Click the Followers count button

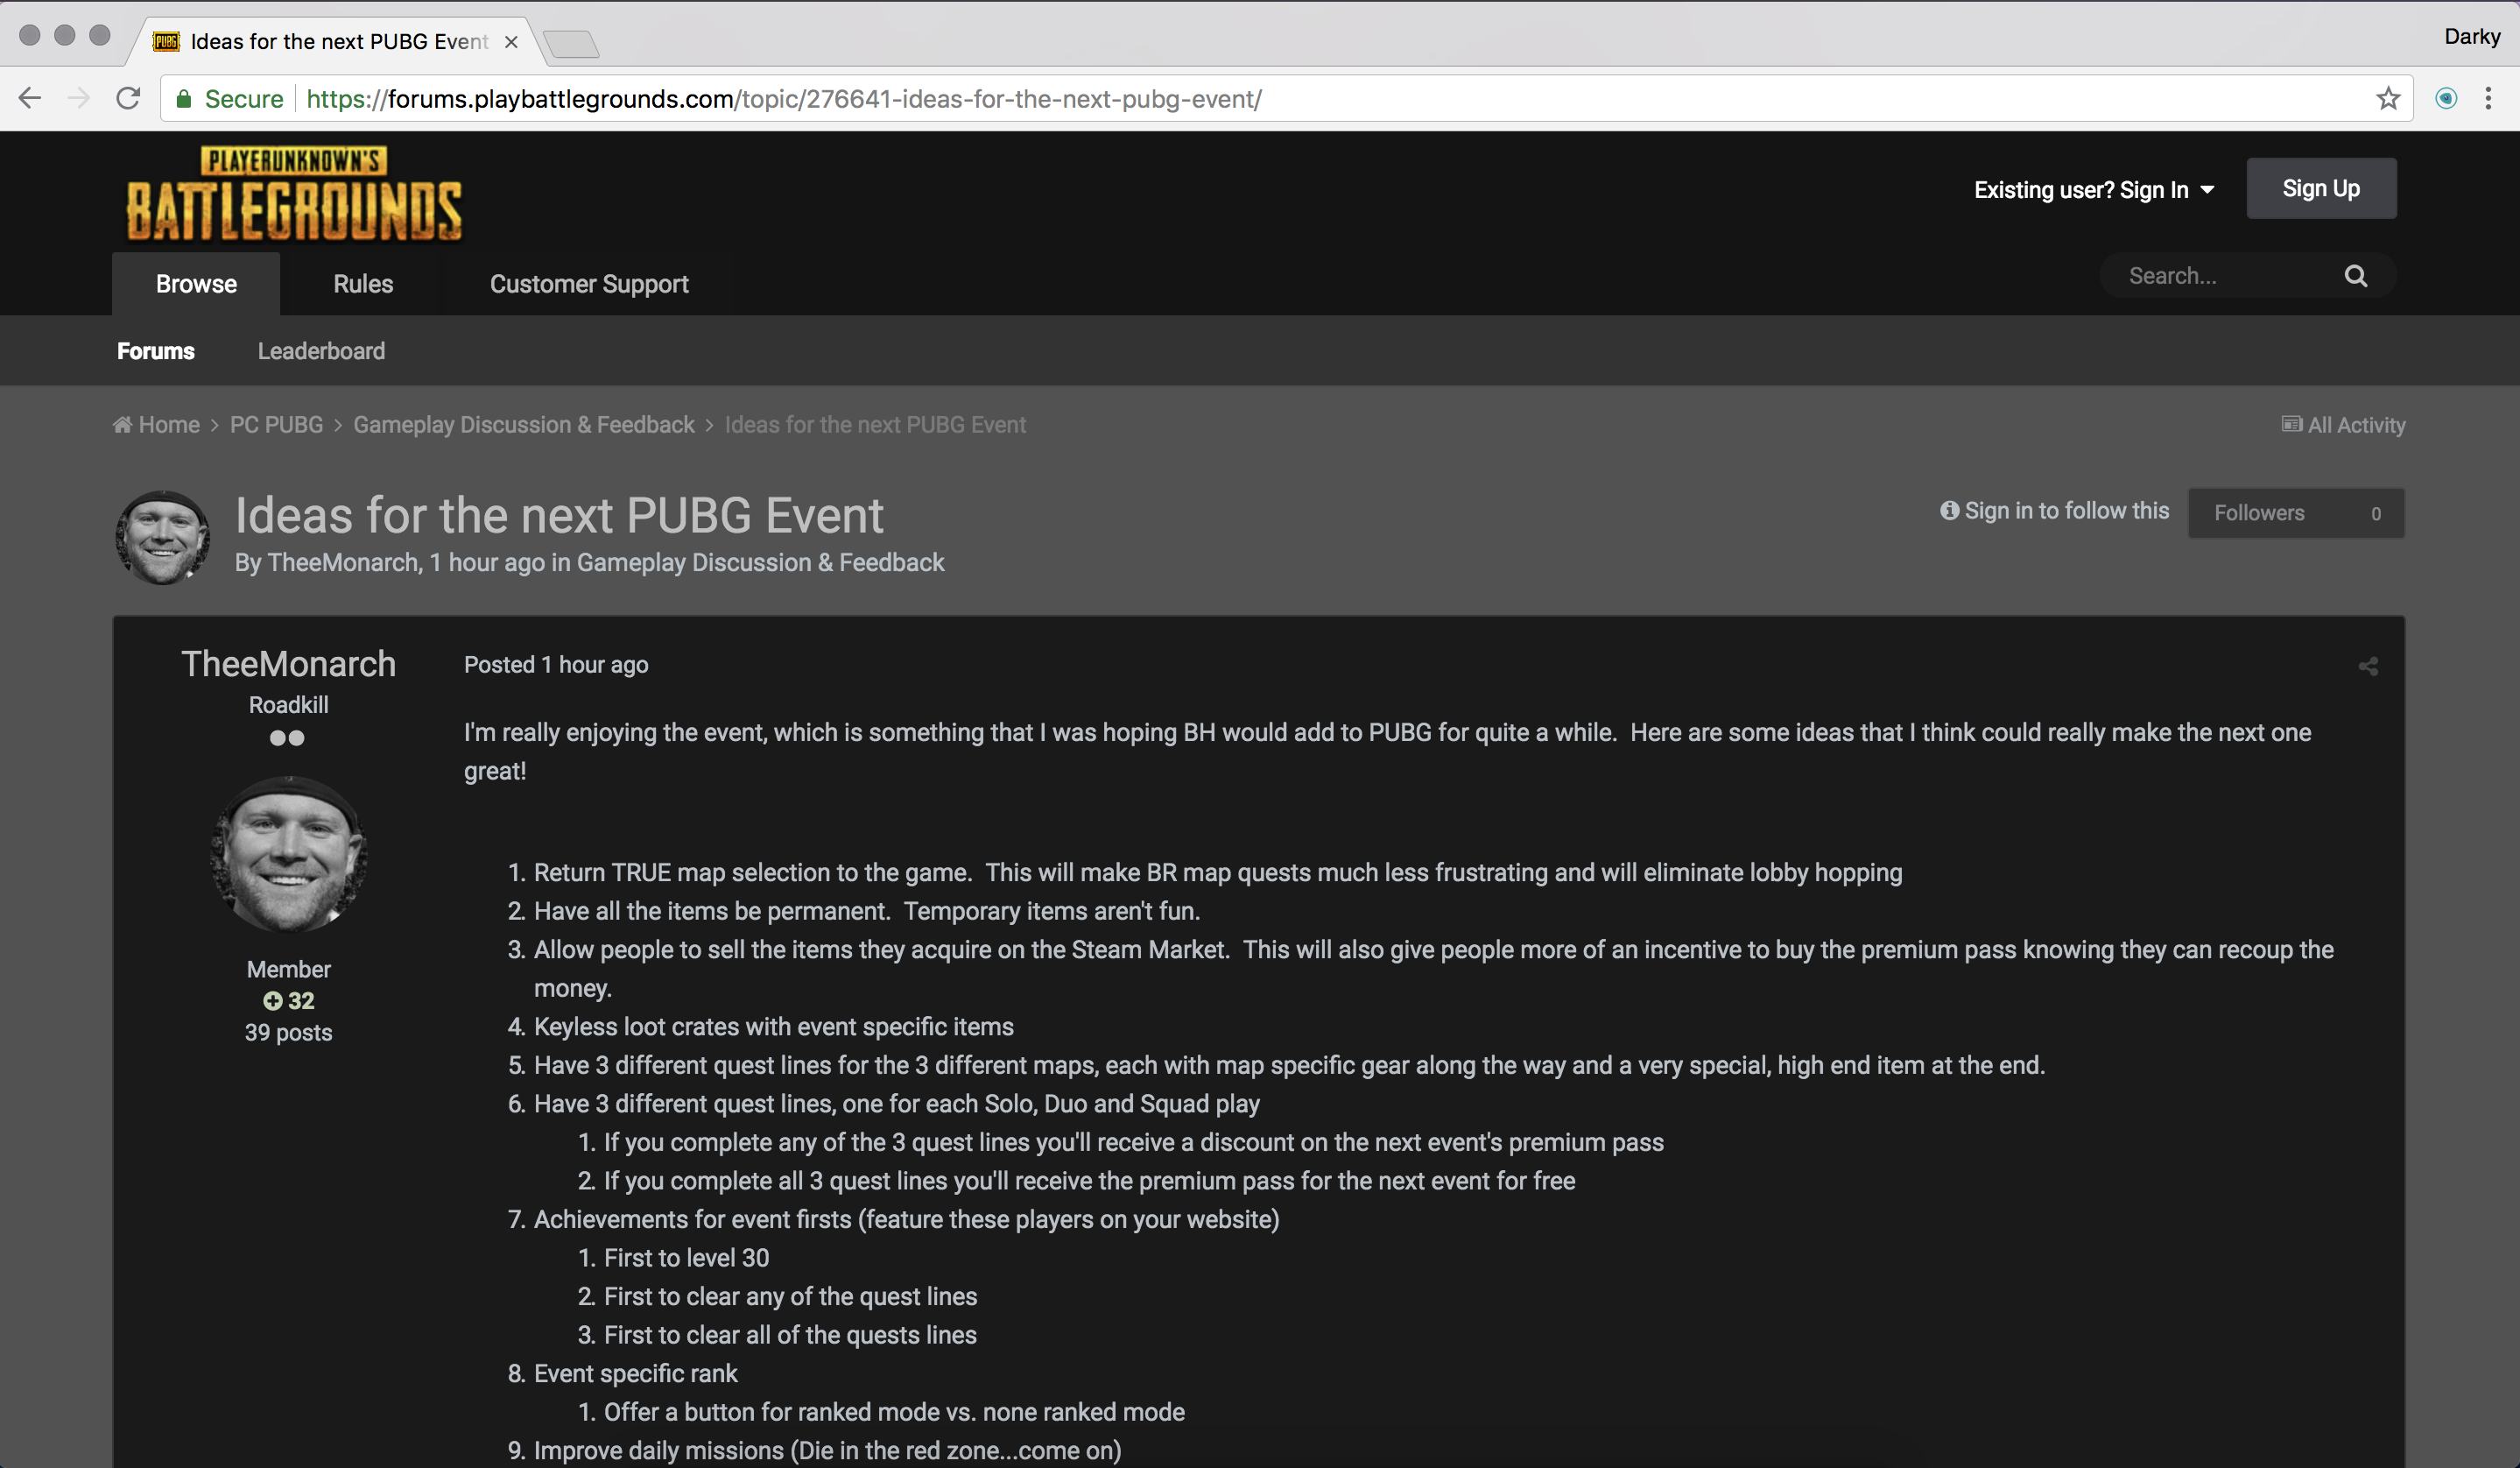point(2296,513)
